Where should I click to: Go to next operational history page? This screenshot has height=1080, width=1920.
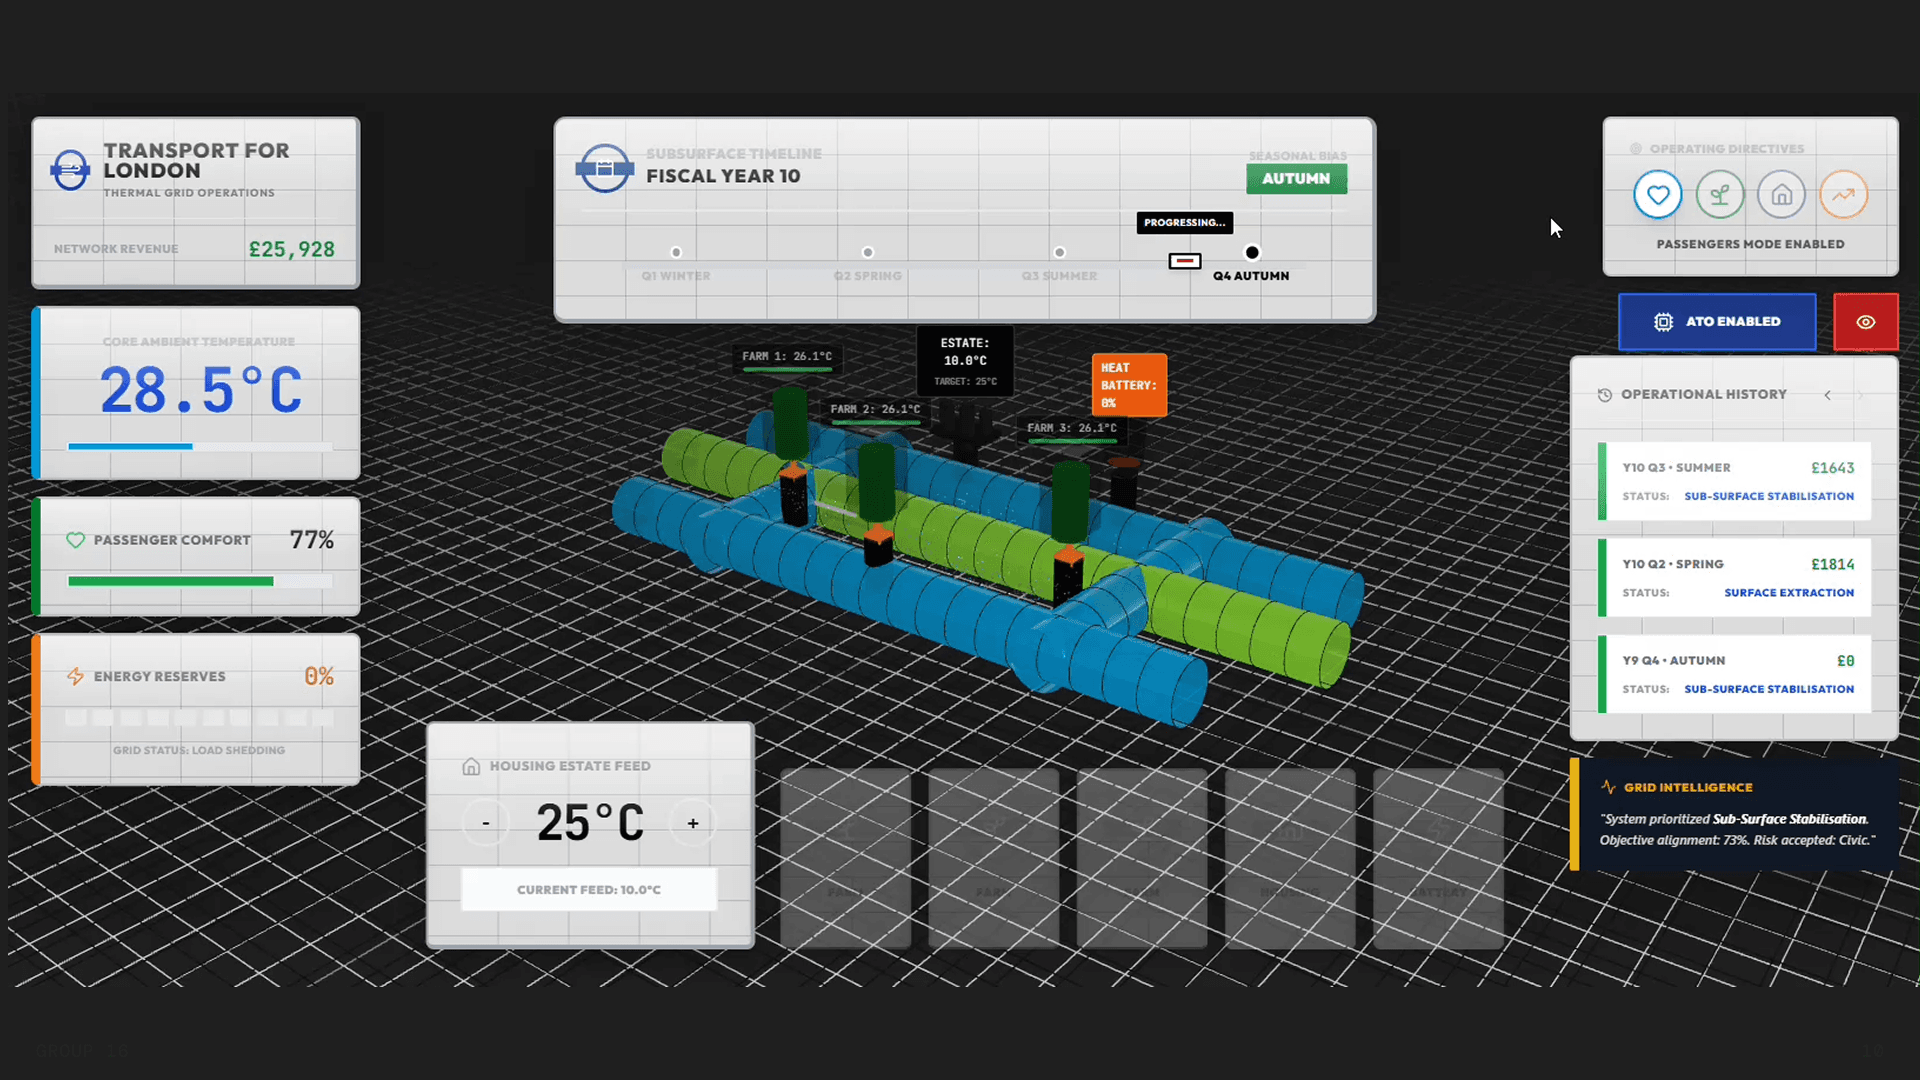coord(1860,395)
